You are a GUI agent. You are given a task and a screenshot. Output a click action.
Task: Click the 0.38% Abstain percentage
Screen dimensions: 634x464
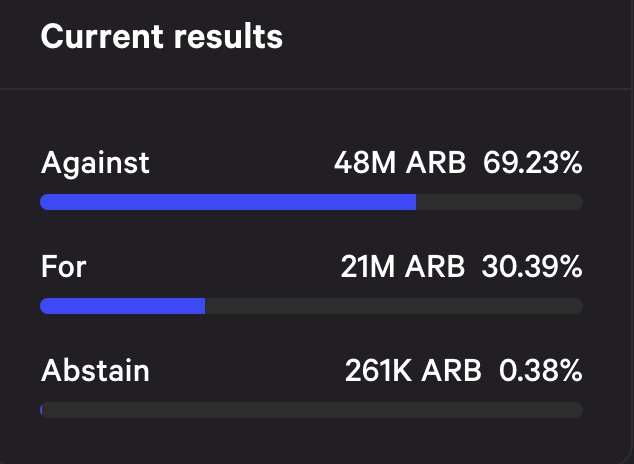[x=540, y=371]
